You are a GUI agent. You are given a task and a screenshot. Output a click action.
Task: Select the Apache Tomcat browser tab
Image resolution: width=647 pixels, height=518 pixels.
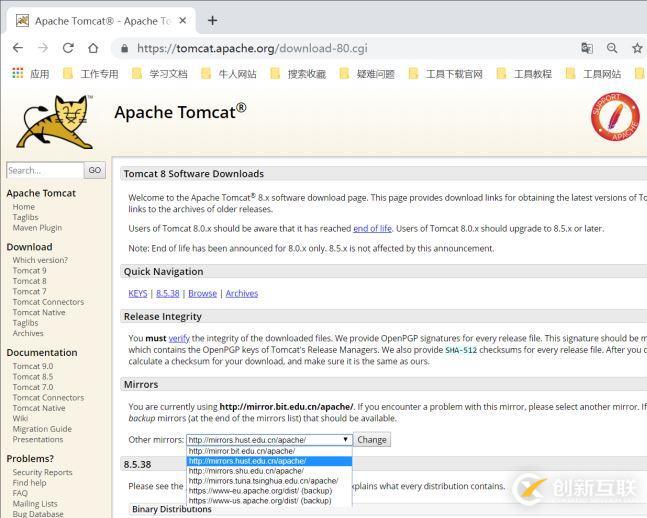pyautogui.click(x=102, y=21)
